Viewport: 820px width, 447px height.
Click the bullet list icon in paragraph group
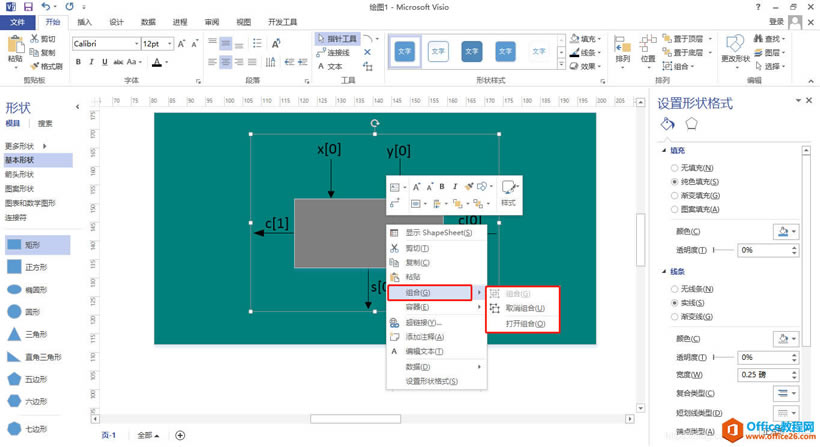click(x=257, y=43)
